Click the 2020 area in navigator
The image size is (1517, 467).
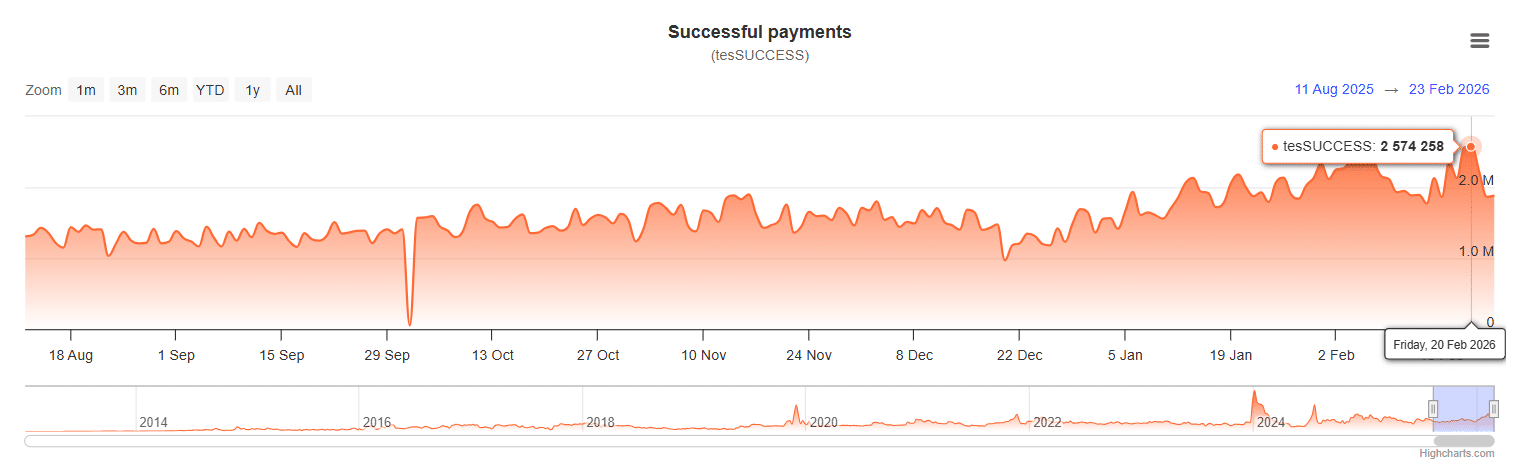click(823, 422)
